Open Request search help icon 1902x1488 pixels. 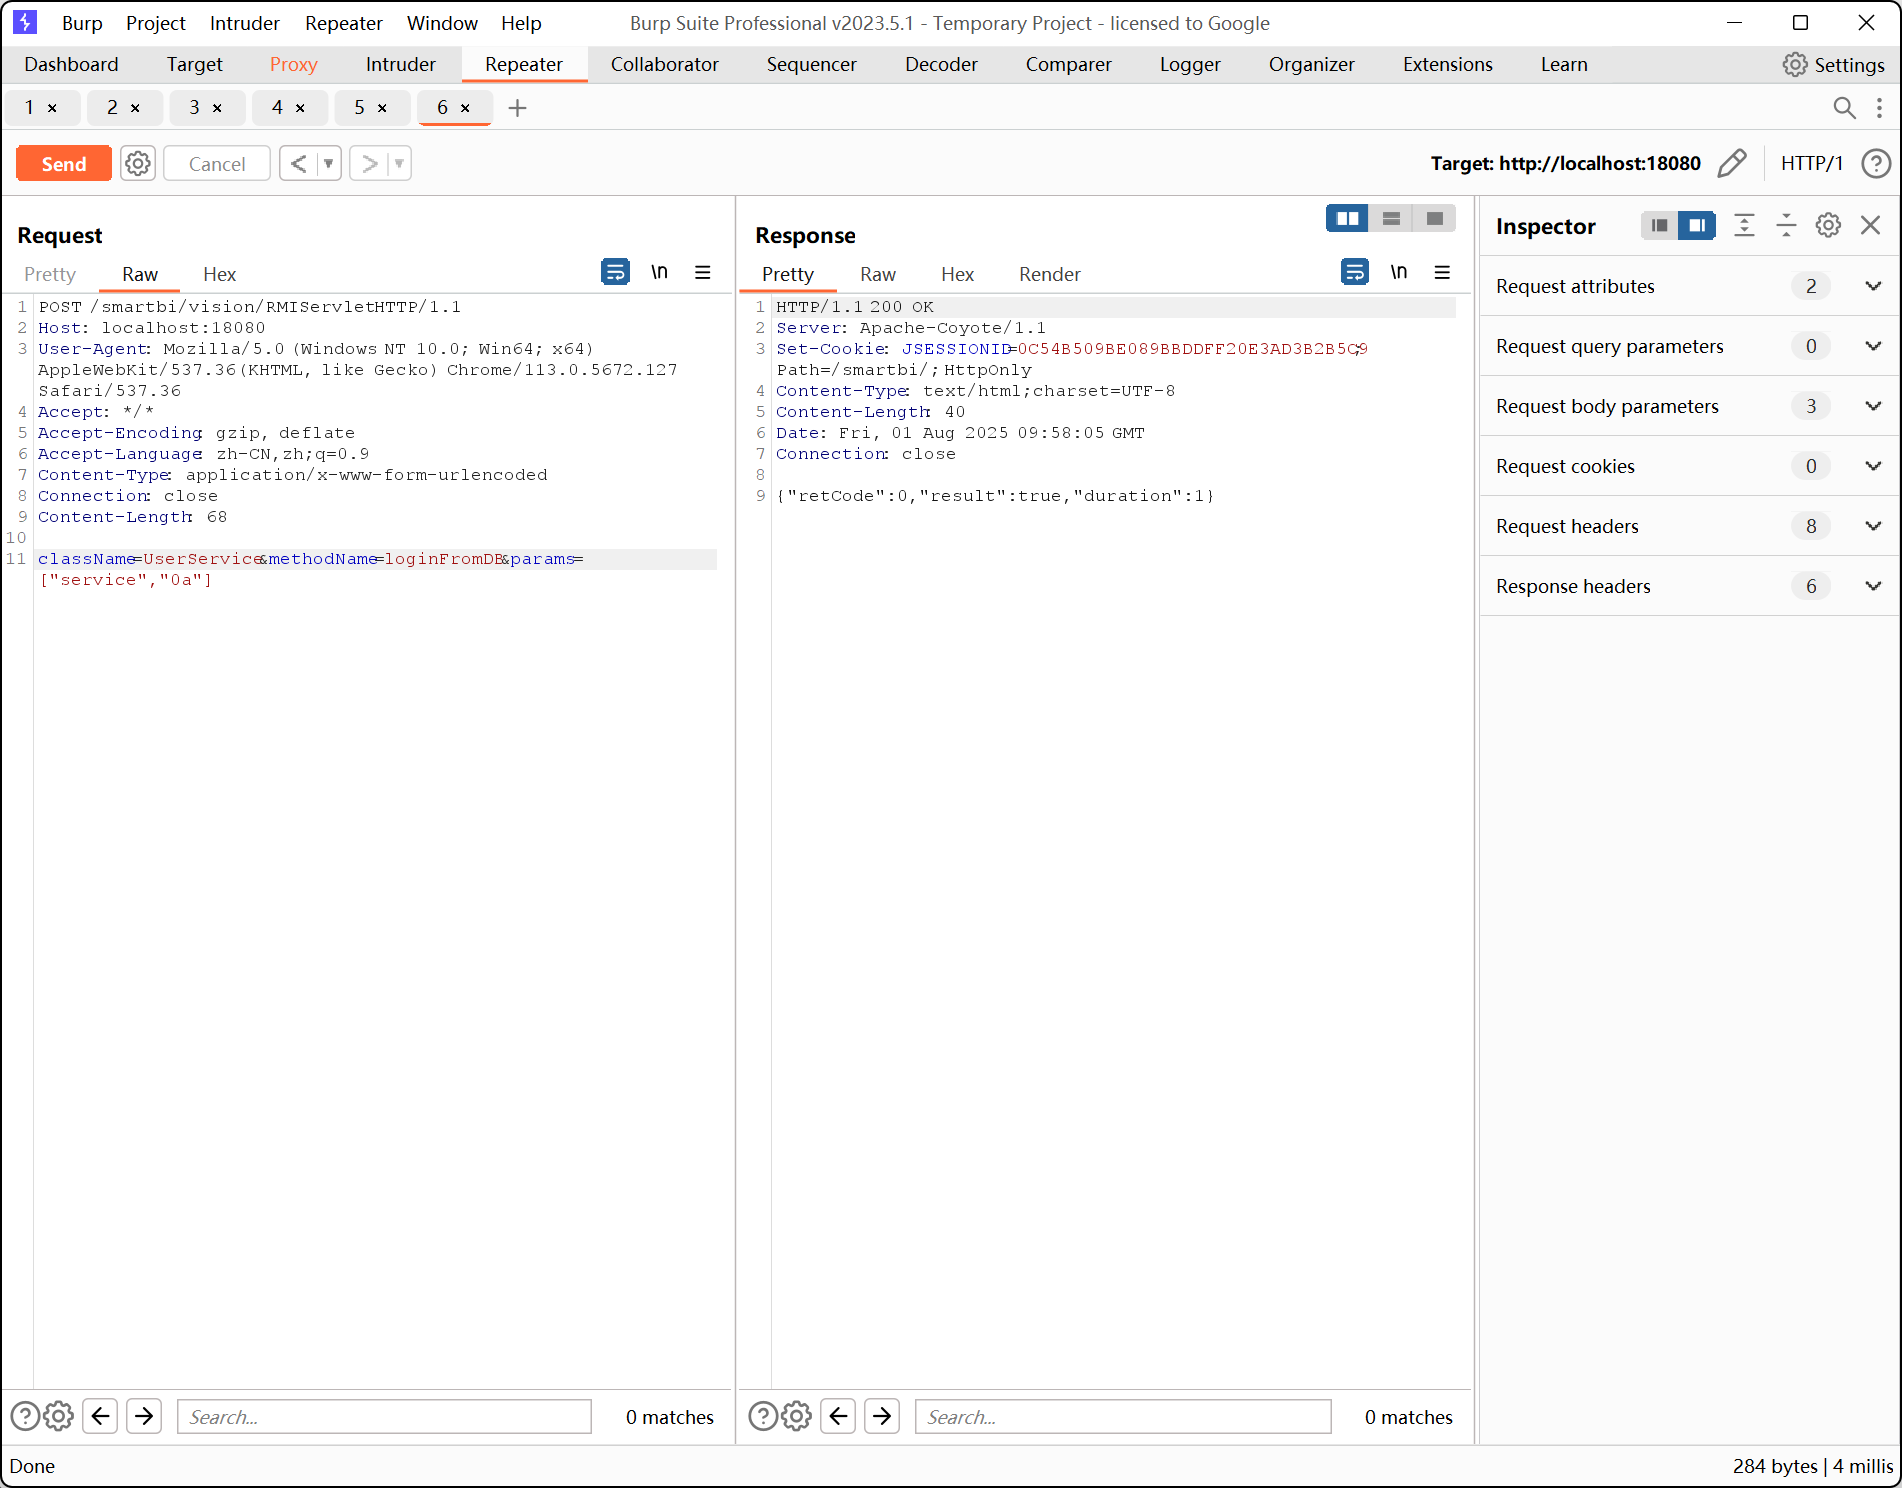[25, 1416]
